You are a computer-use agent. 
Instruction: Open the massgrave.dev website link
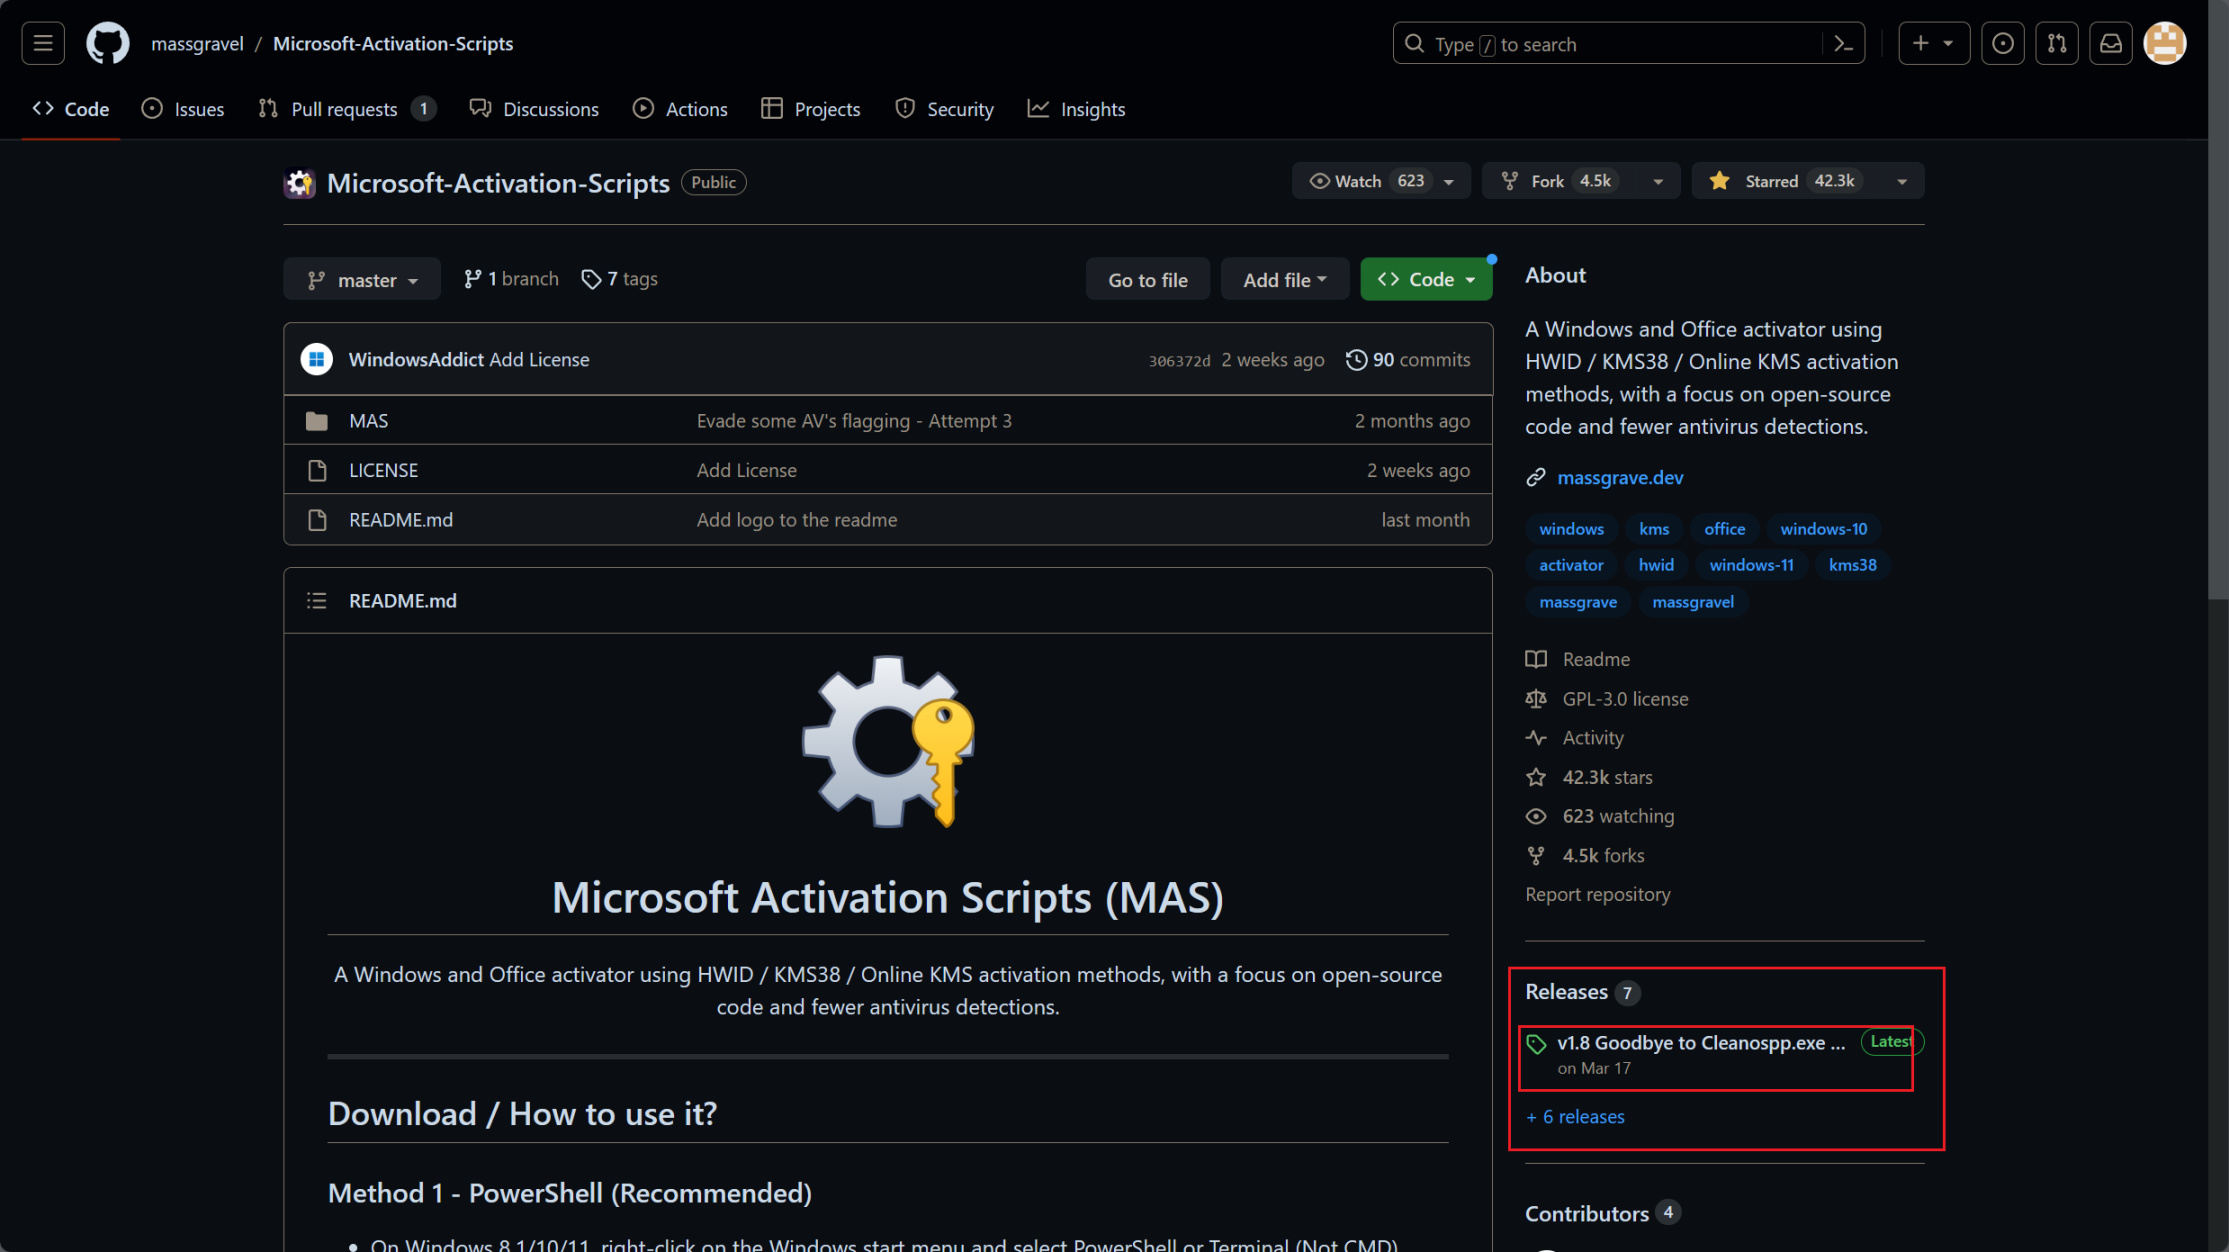point(1620,478)
